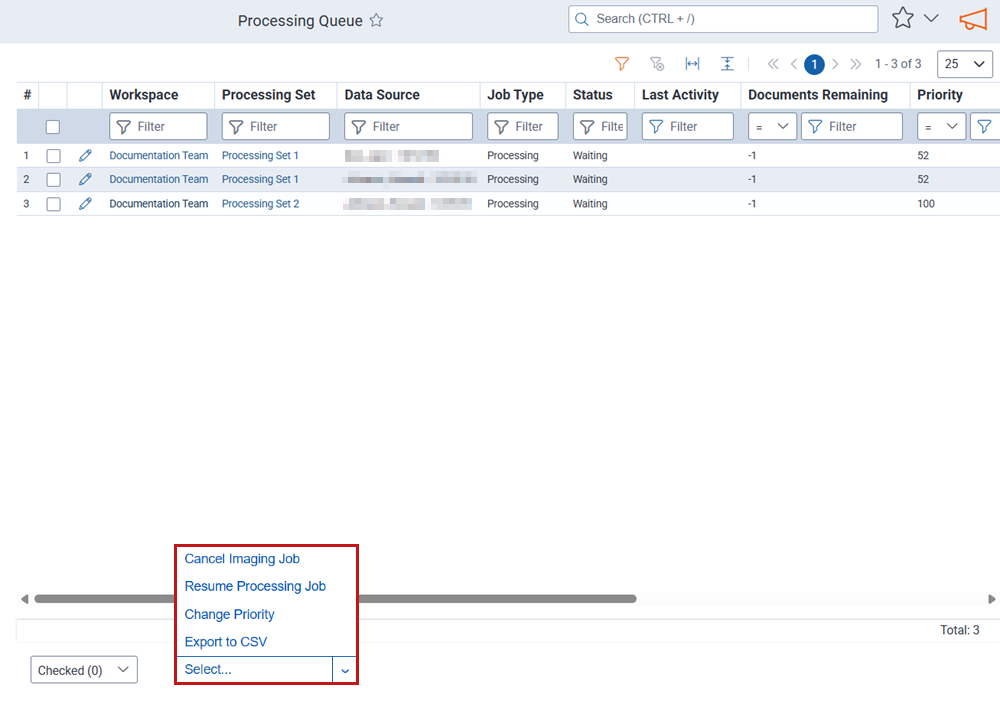Choose Resume Processing Job from the menu
1000x704 pixels.
coord(255,587)
